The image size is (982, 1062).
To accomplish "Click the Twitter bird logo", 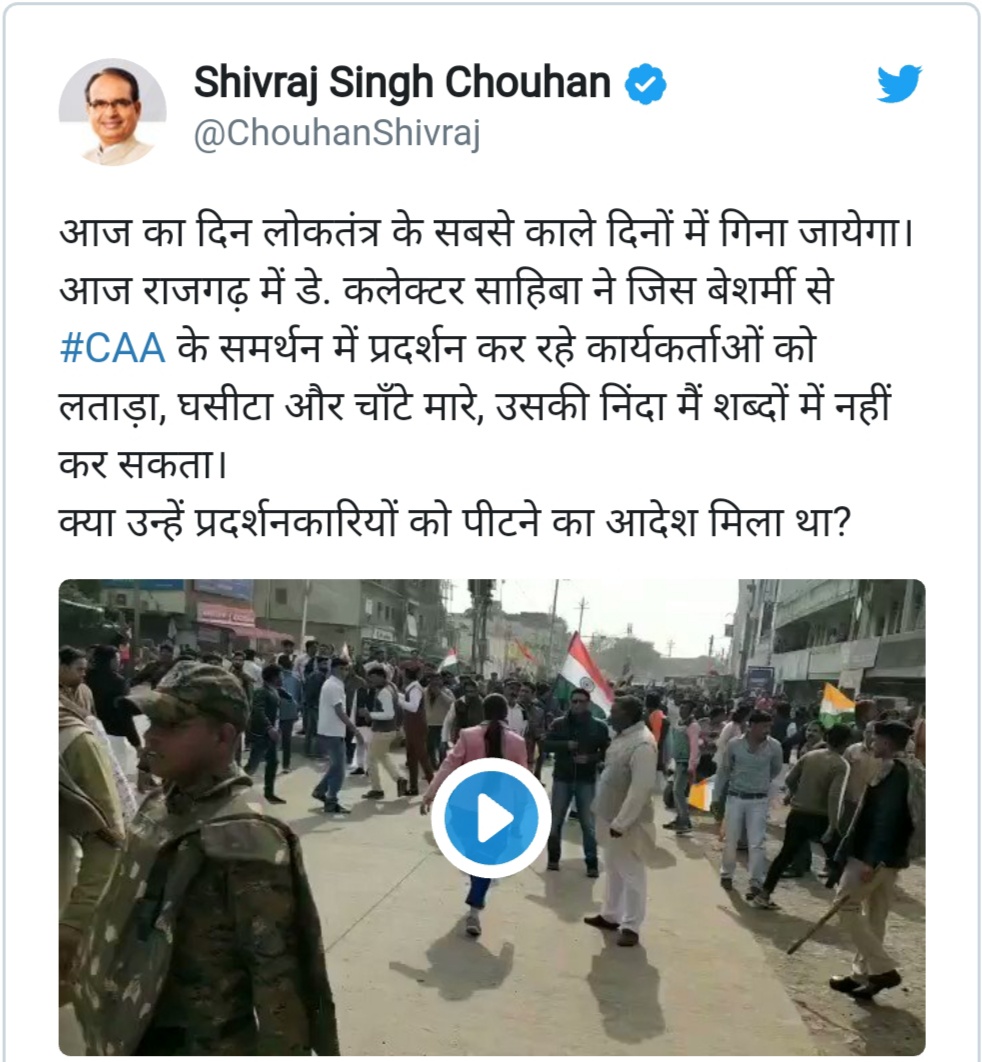I will click(899, 83).
